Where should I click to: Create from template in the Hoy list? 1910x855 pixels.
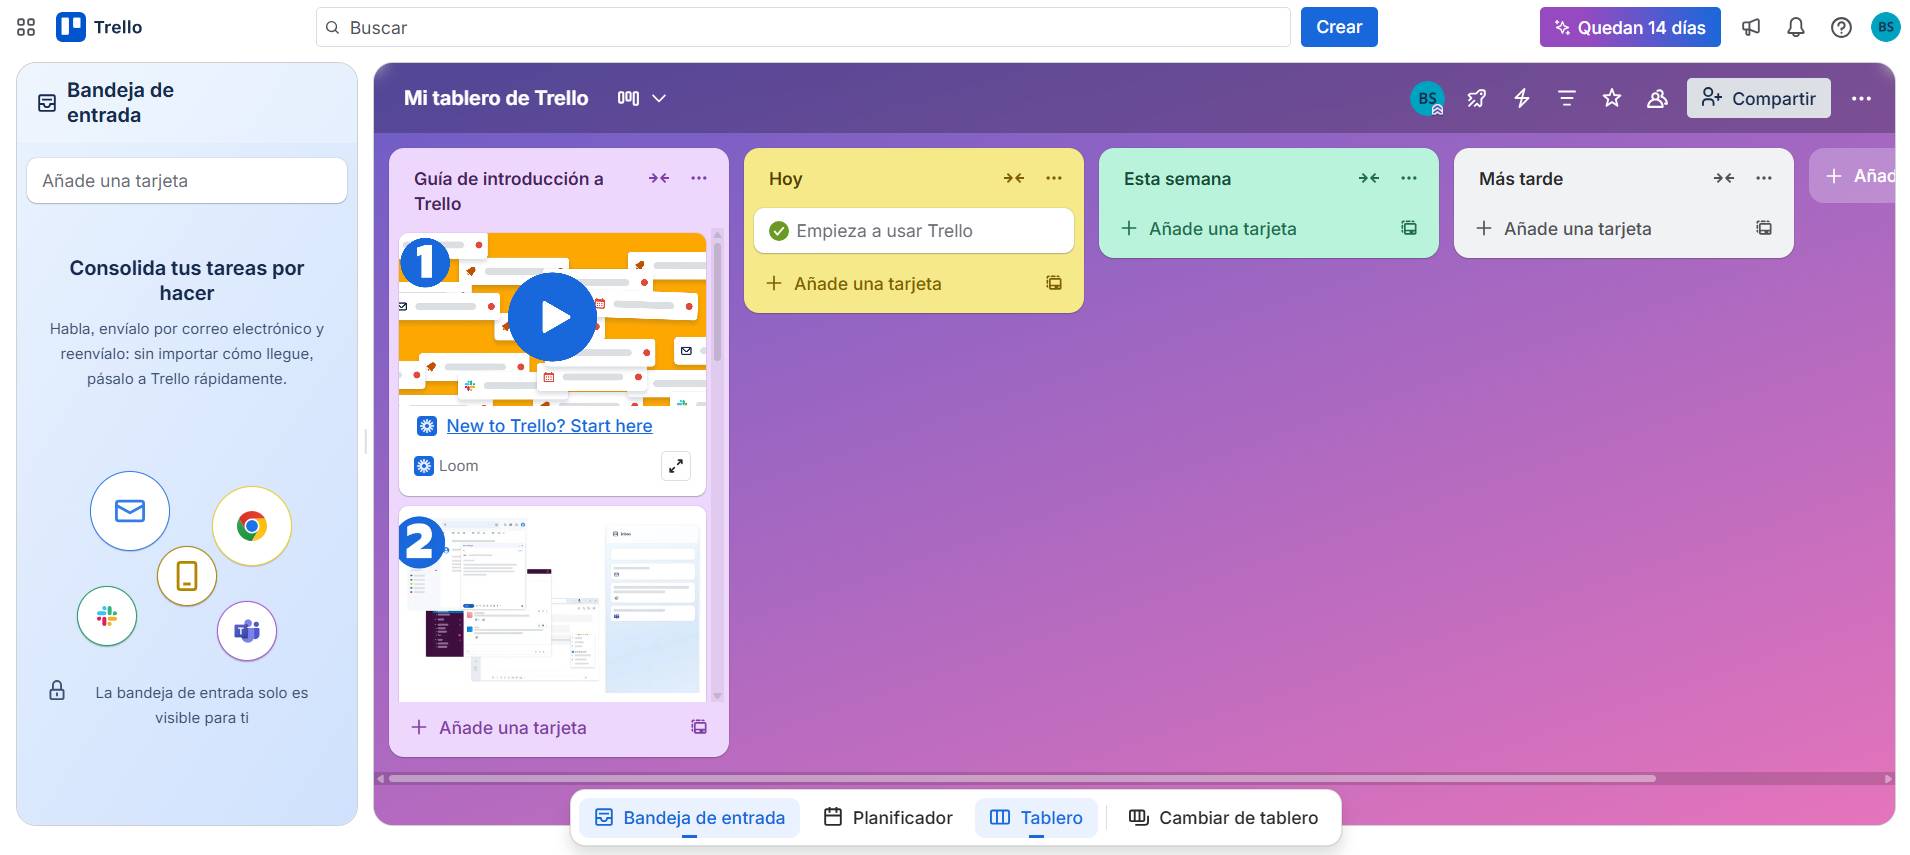coord(1054,283)
